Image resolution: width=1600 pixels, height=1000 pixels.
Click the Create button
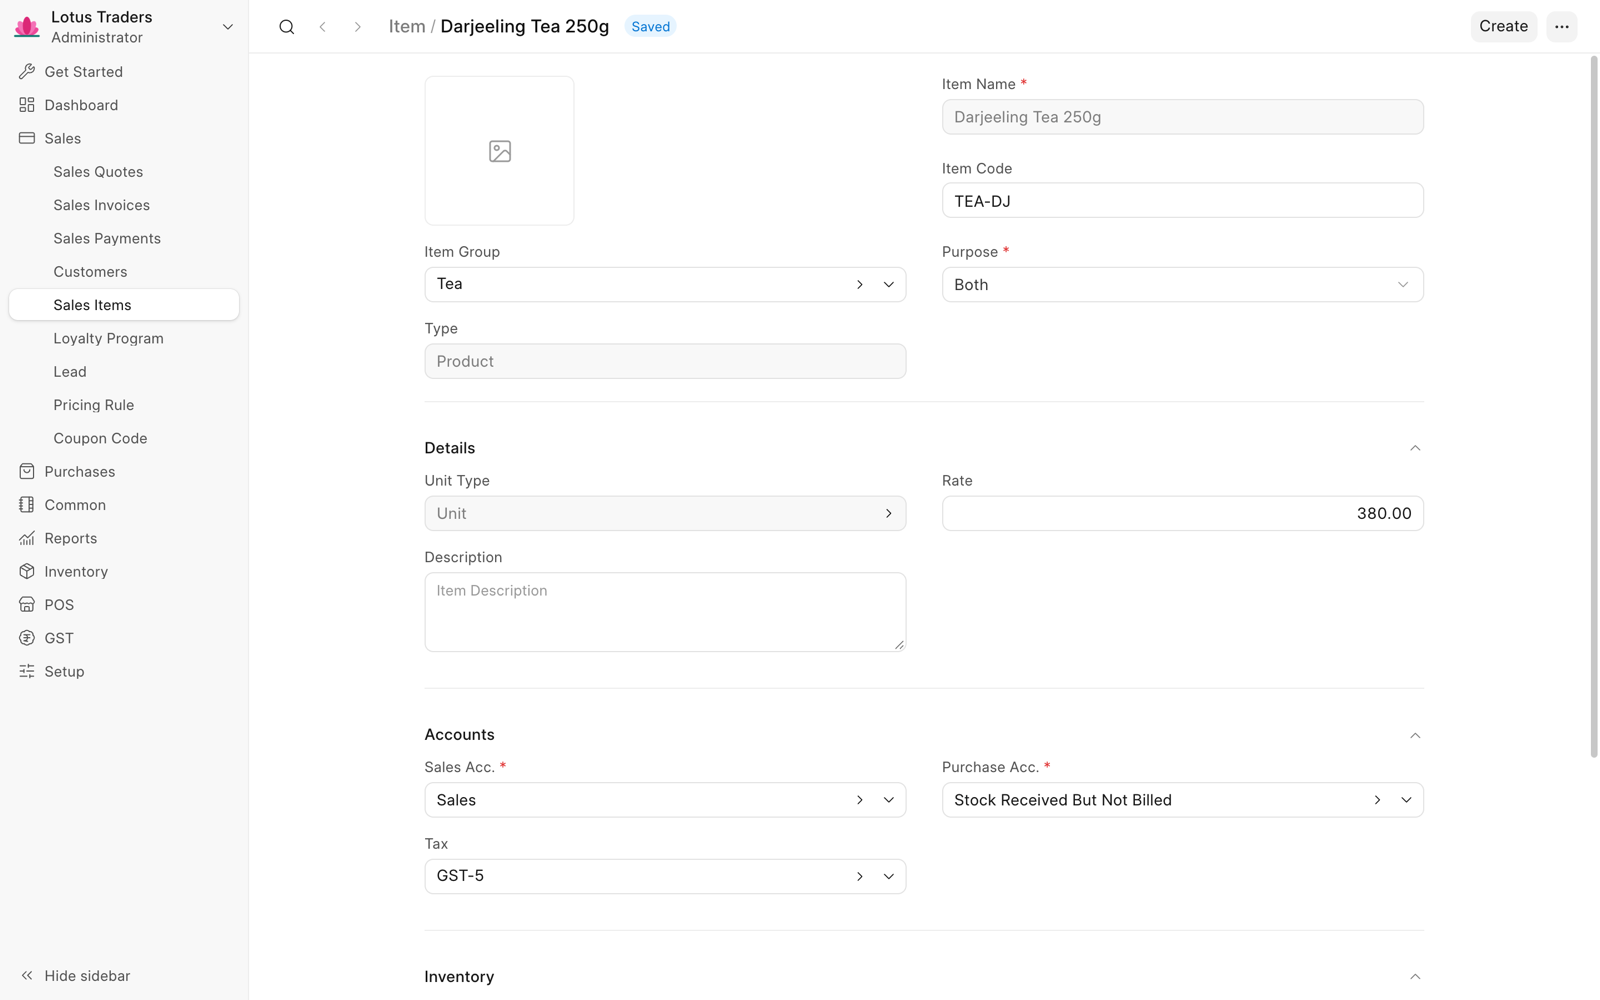click(x=1503, y=27)
